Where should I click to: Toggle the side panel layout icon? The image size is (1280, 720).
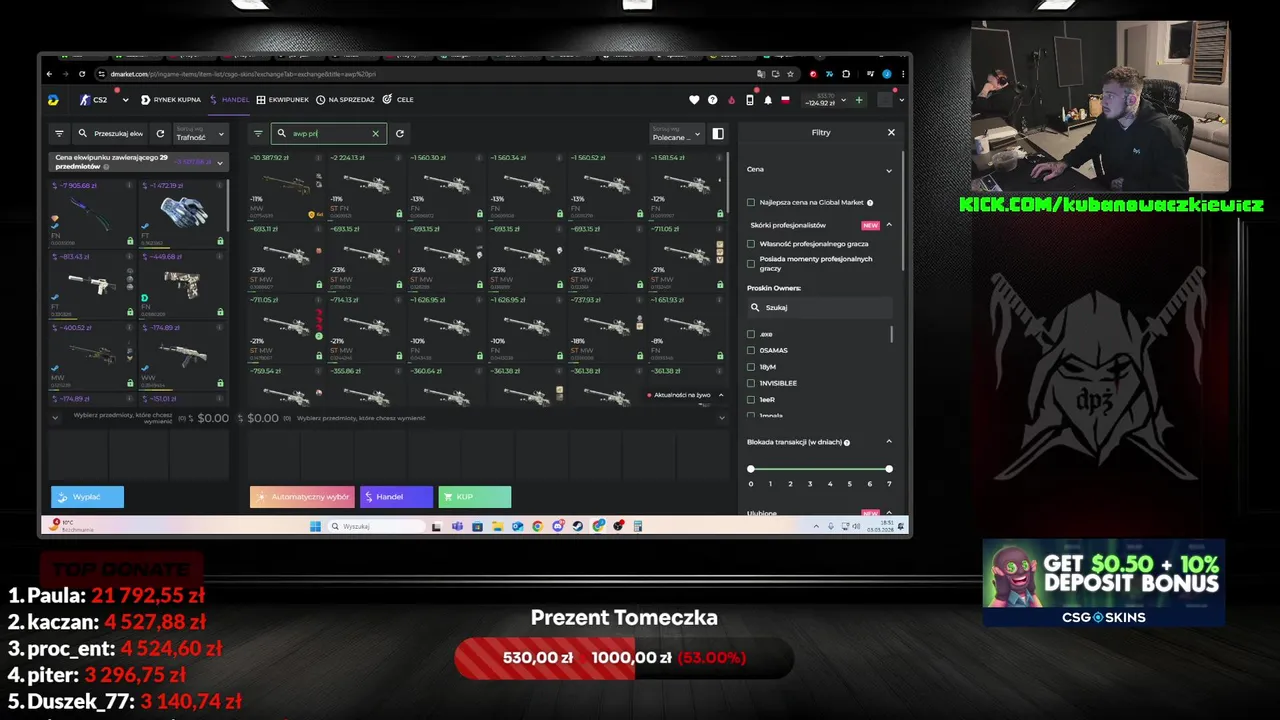click(x=718, y=133)
